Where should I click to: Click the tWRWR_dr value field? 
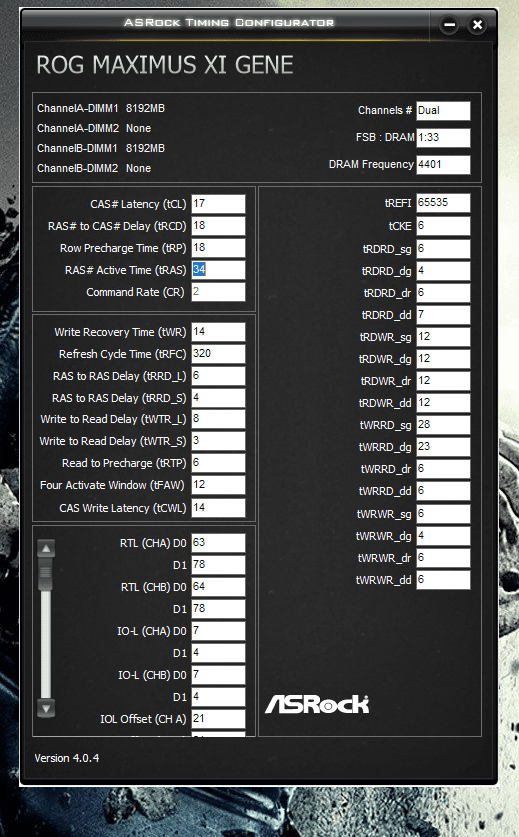[x=443, y=557]
